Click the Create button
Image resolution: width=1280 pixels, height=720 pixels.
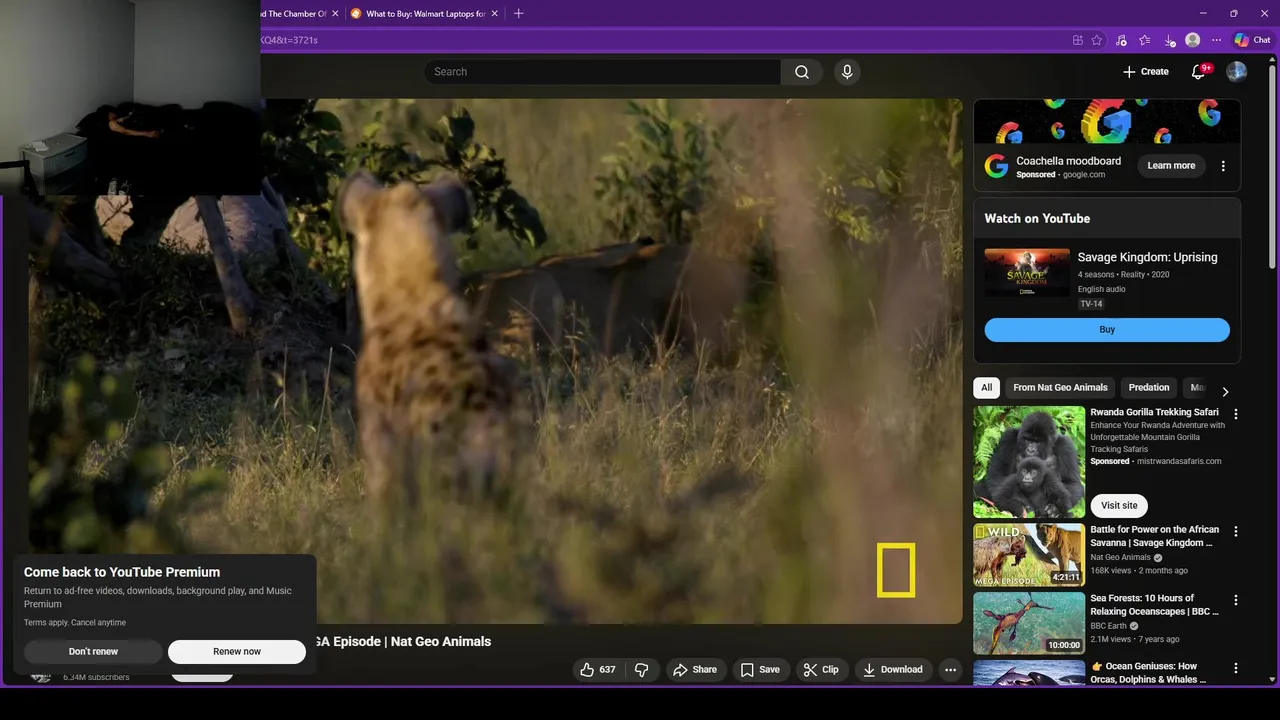click(1145, 72)
